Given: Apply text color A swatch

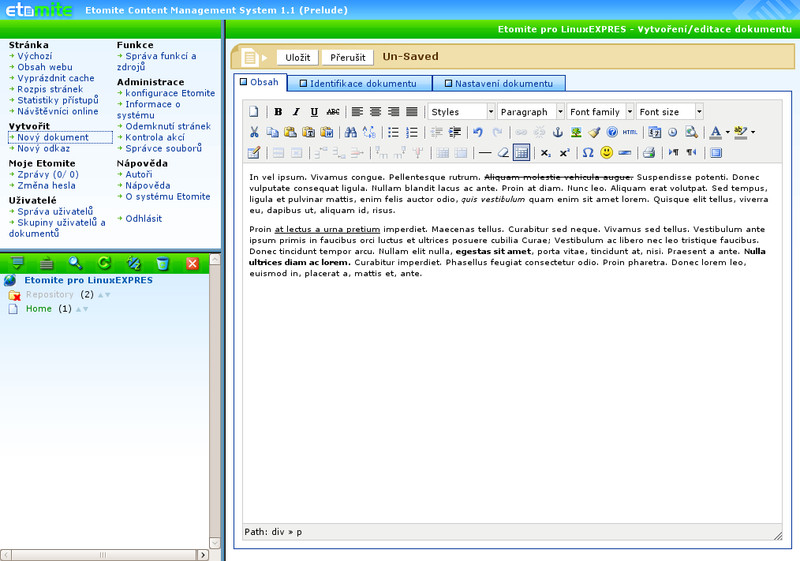Looking at the screenshot, I should click(715, 132).
